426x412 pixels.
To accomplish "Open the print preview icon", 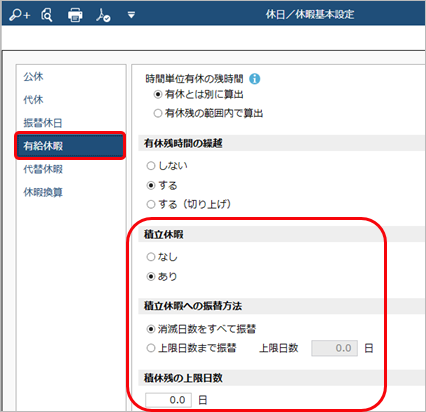I will 47,15.
